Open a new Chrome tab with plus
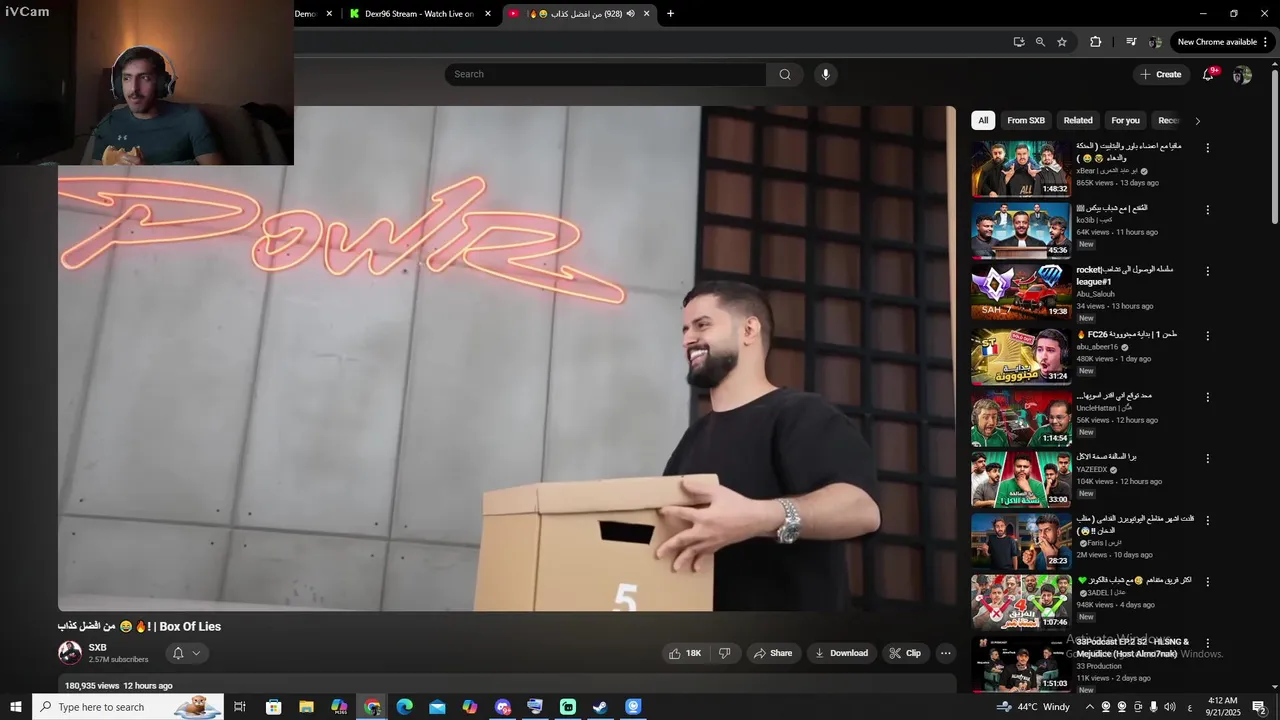Viewport: 1280px width, 720px height. (670, 13)
